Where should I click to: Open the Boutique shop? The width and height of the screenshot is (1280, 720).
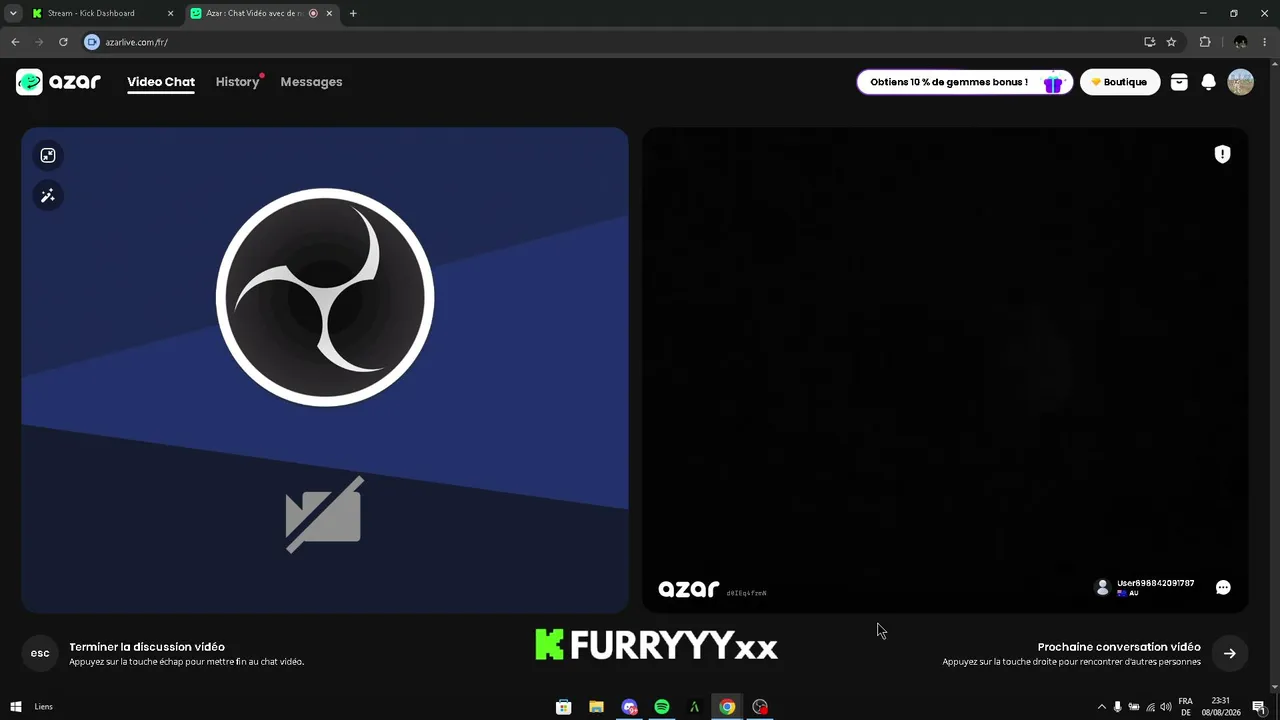click(1120, 82)
